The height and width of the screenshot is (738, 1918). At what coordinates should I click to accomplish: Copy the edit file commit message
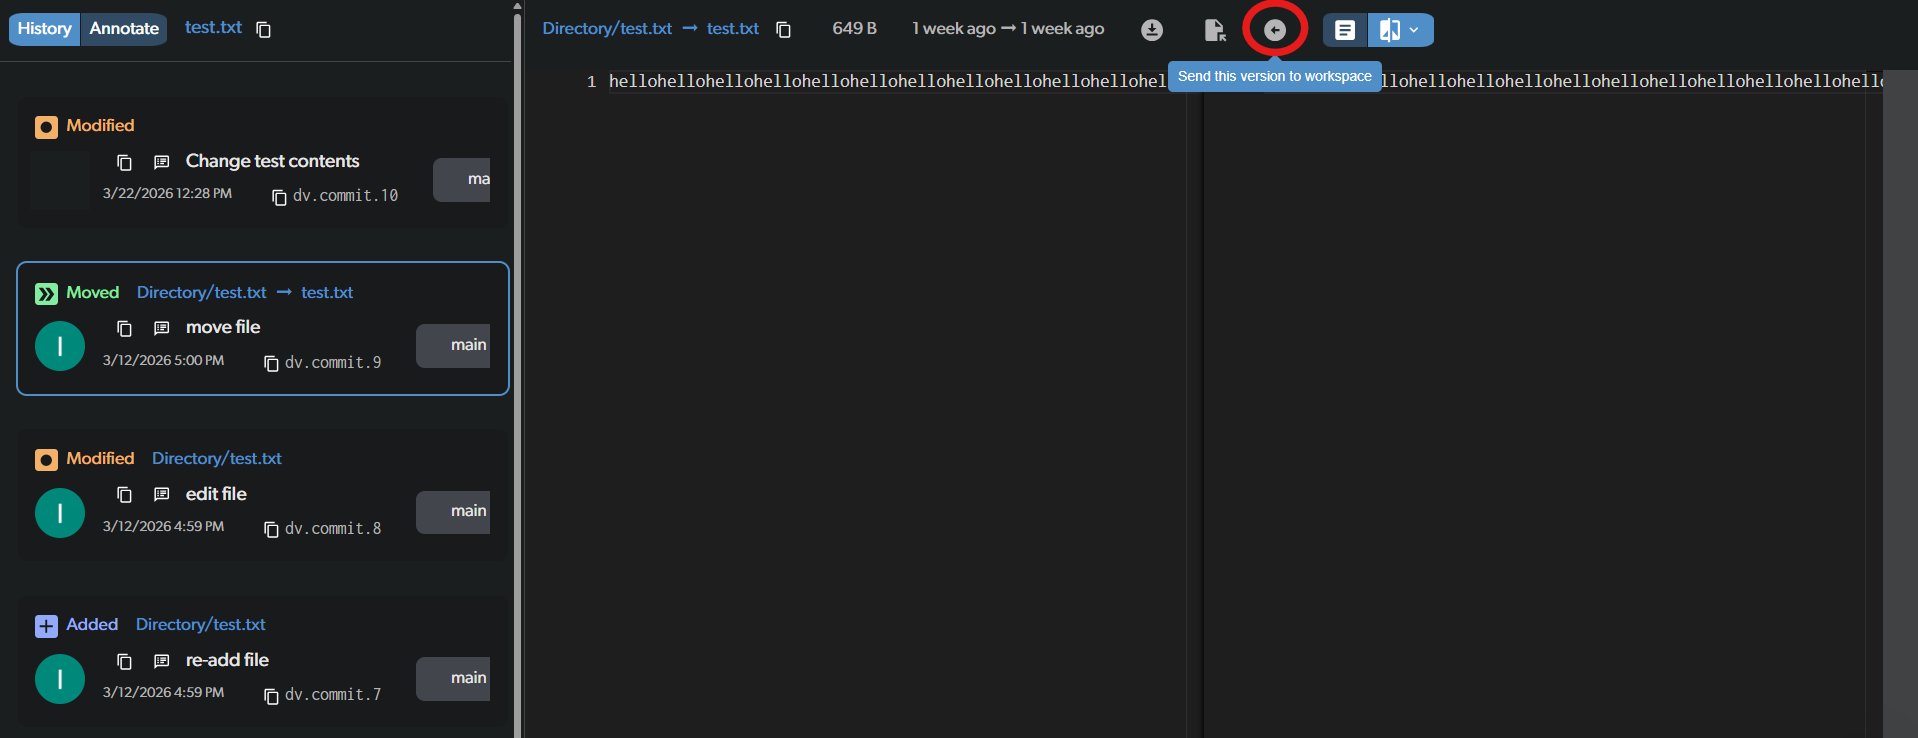point(124,495)
